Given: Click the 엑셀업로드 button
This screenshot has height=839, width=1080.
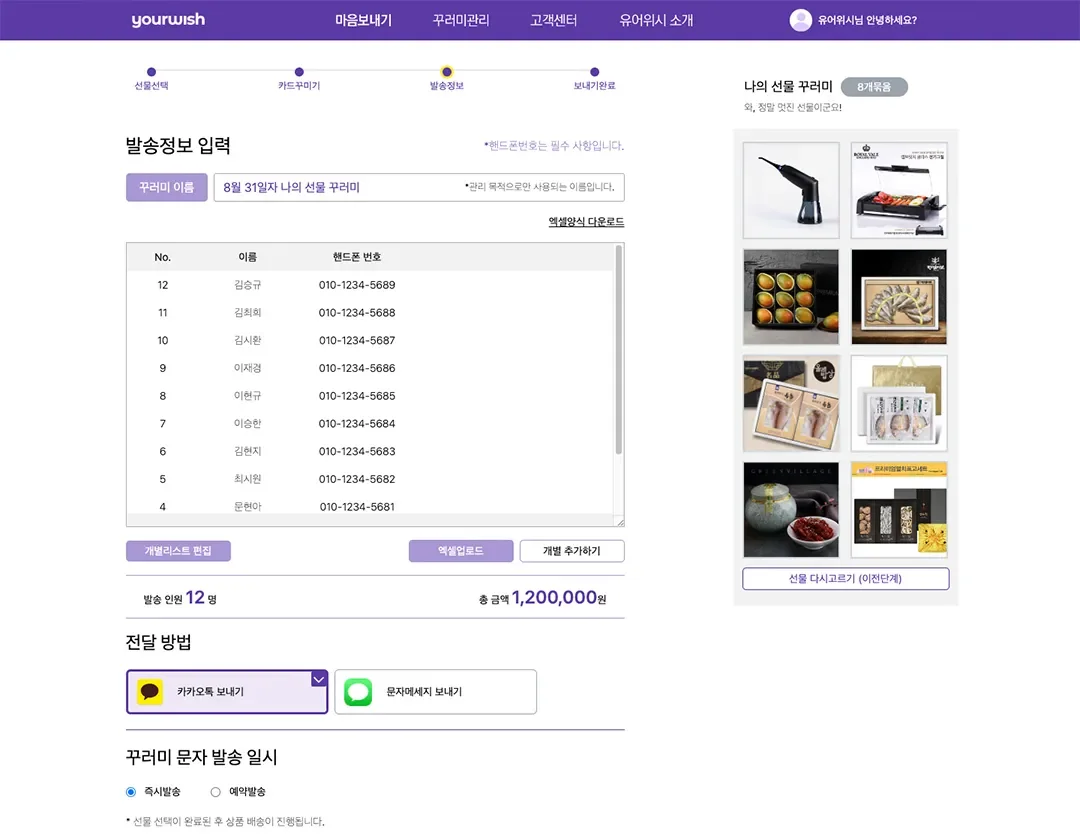Looking at the screenshot, I should point(460,550).
